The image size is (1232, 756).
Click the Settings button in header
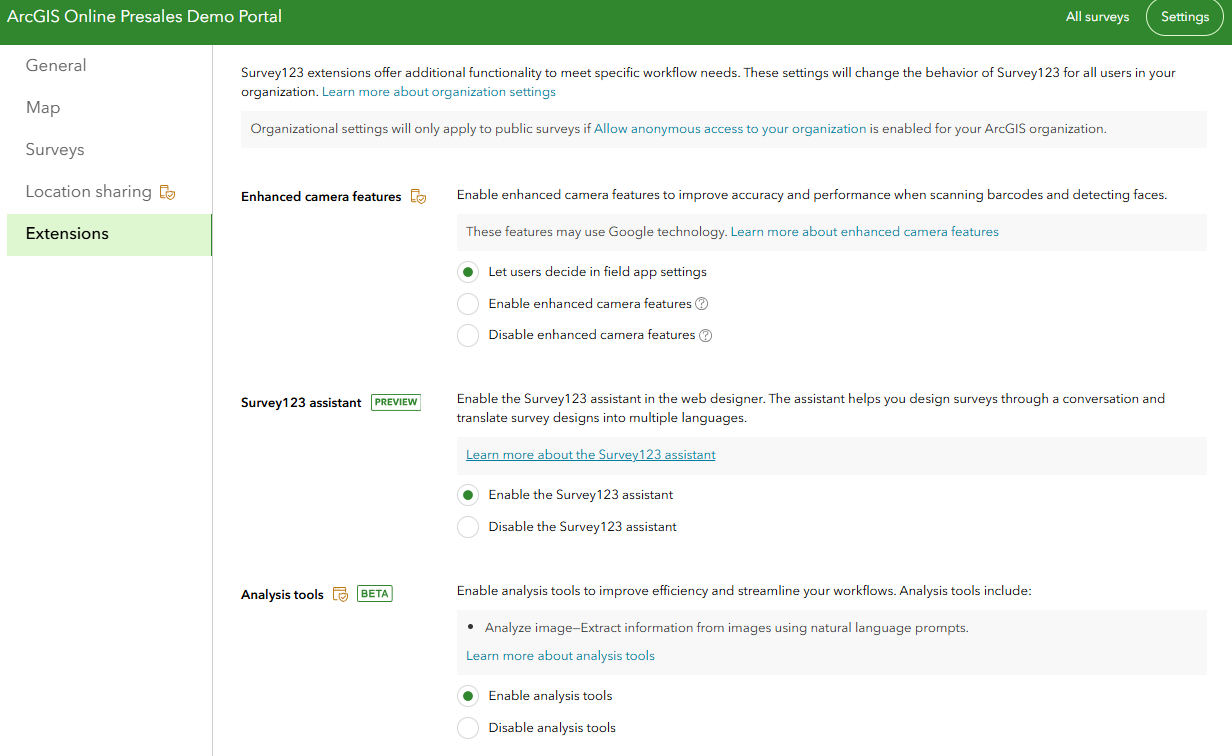[1185, 17]
